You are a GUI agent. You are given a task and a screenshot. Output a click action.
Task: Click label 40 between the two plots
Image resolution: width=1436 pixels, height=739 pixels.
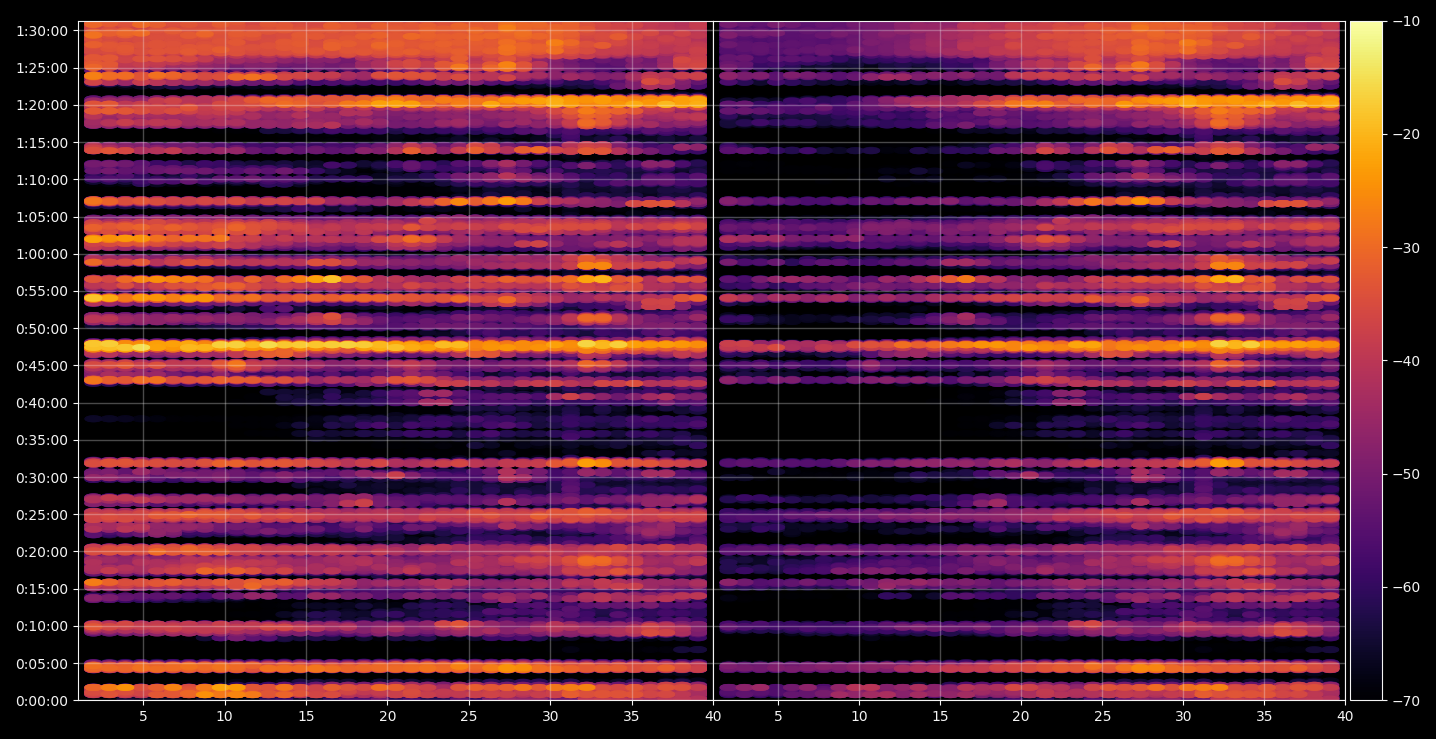click(713, 717)
